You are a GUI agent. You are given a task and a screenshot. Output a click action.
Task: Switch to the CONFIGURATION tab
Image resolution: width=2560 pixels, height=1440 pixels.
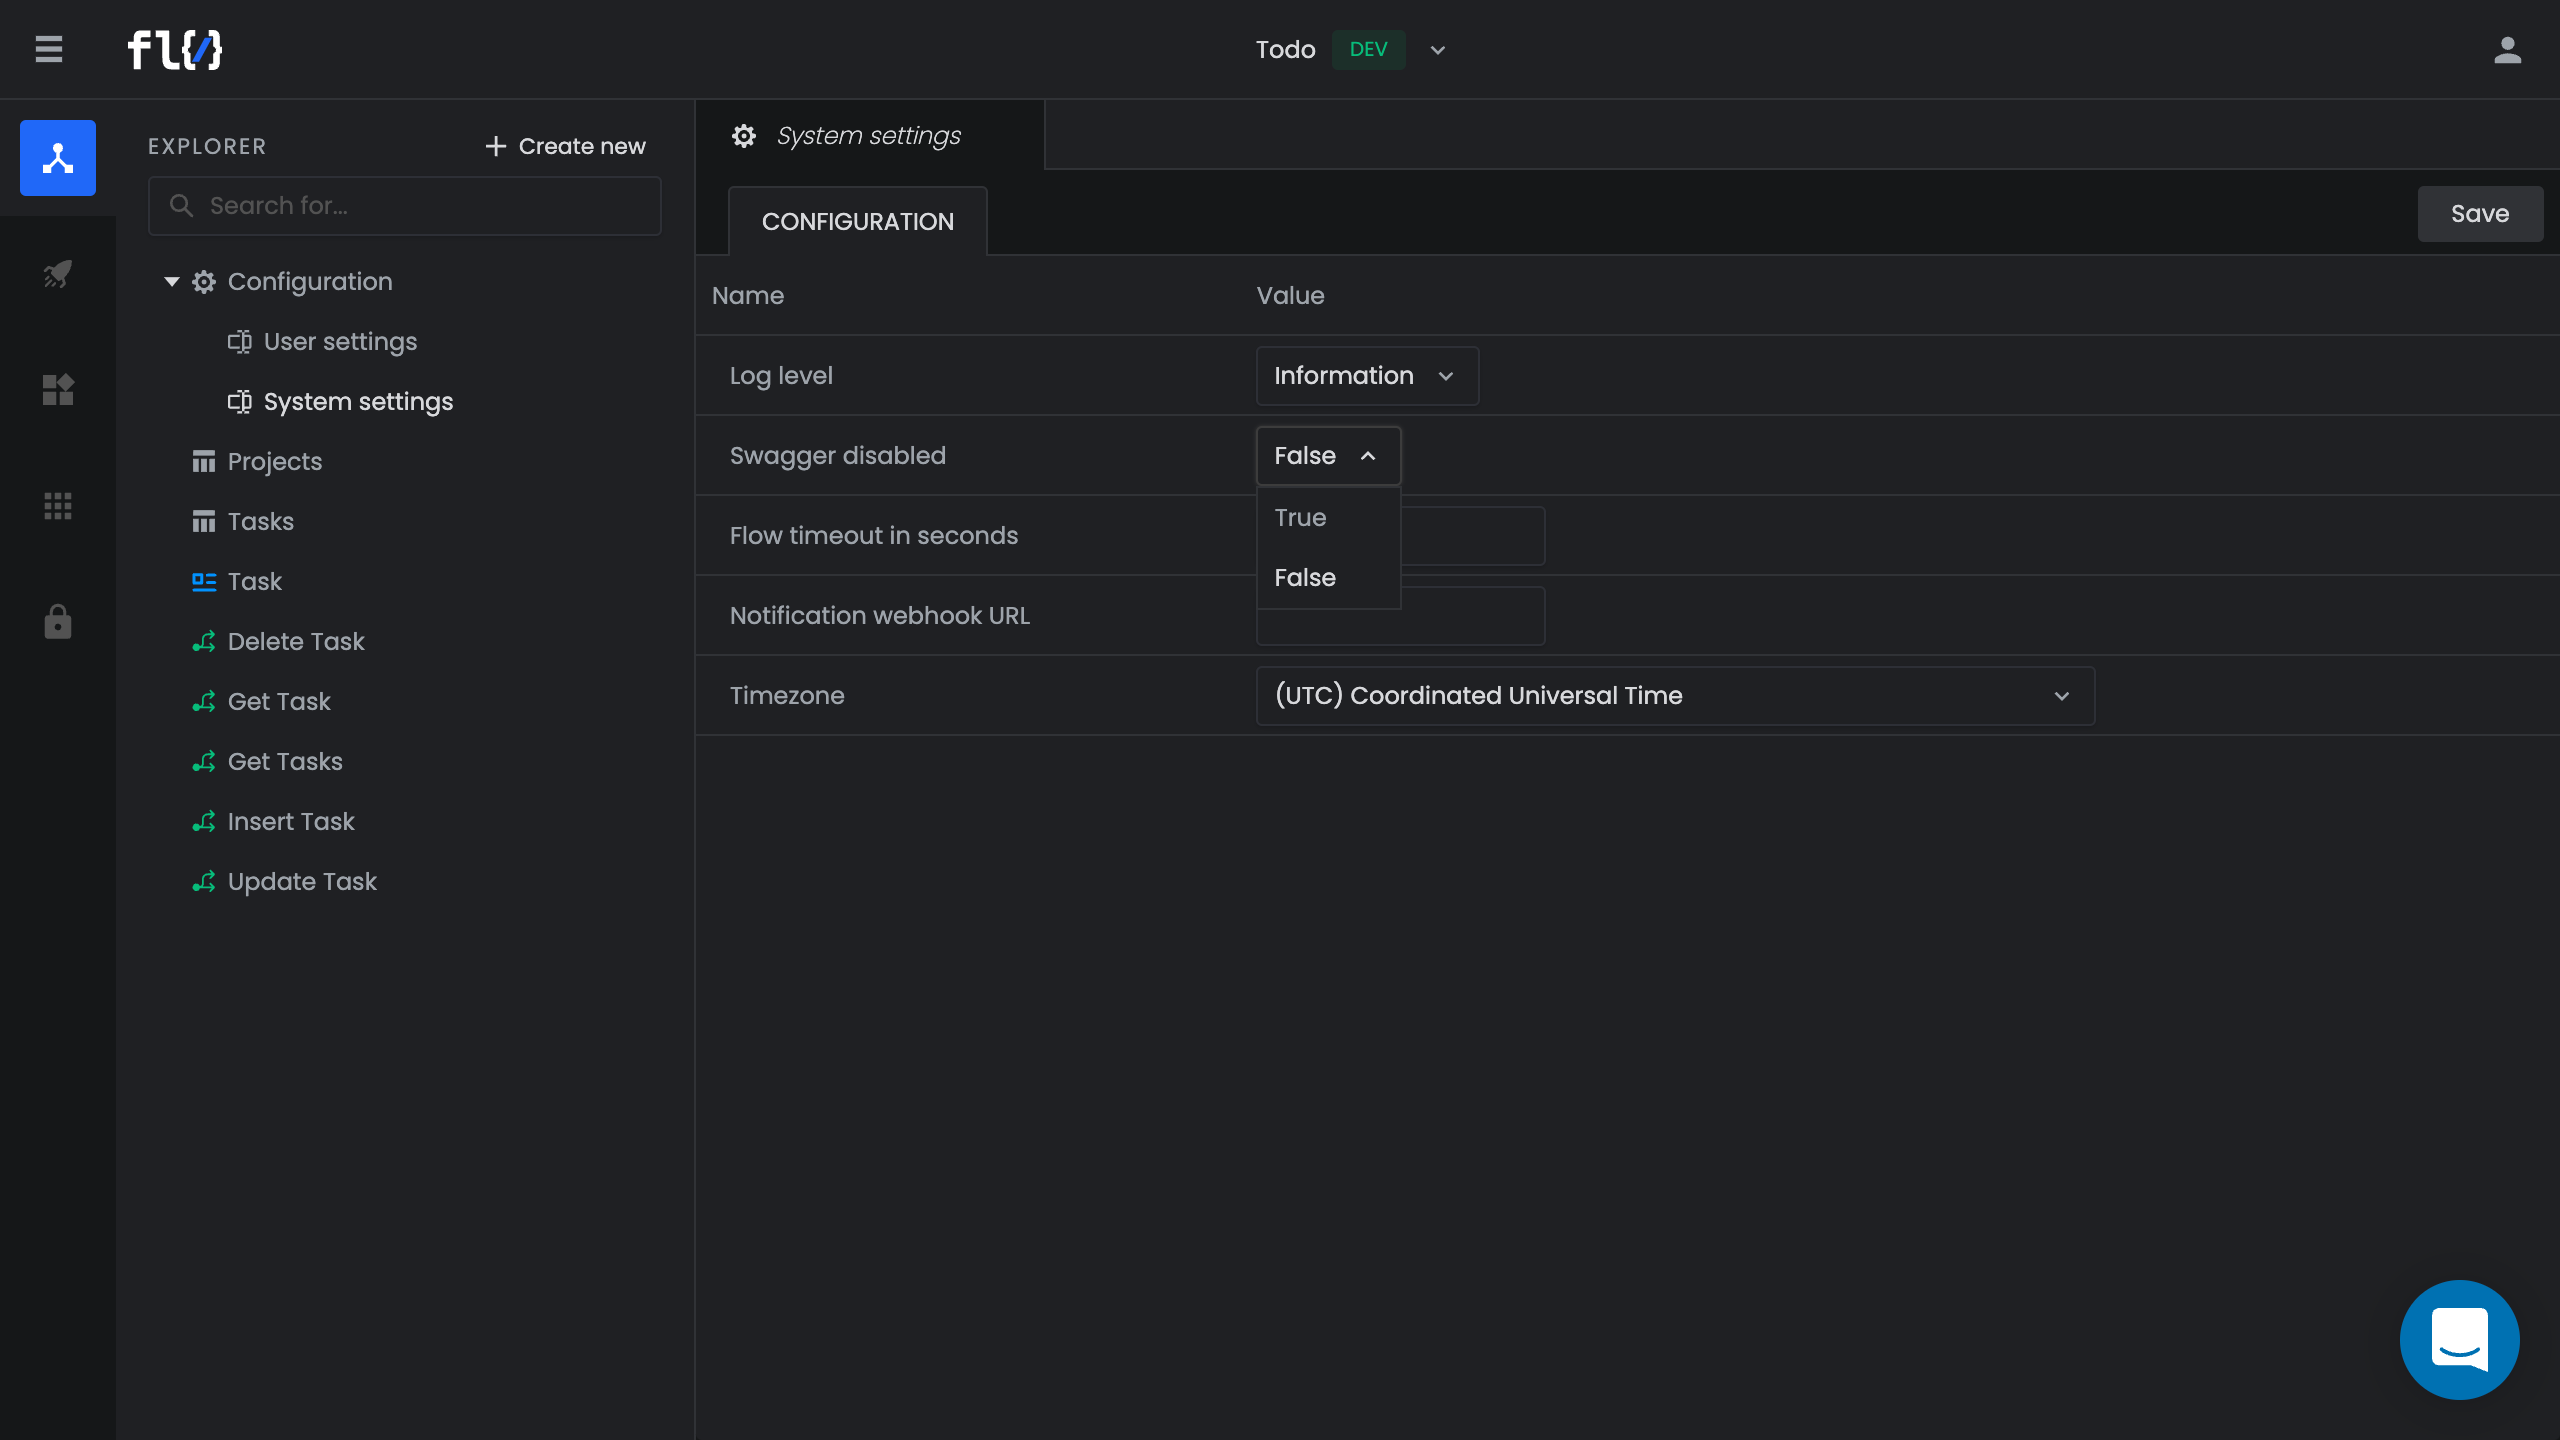pos(857,222)
